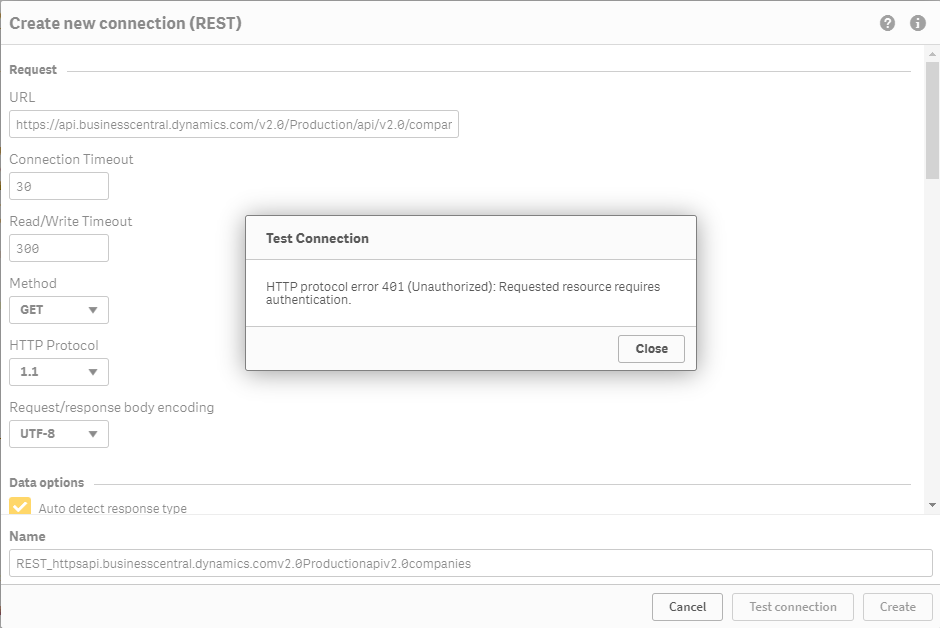This screenshot has height=628, width=940.
Task: Close the Test Connection dialog
Action: click(651, 349)
